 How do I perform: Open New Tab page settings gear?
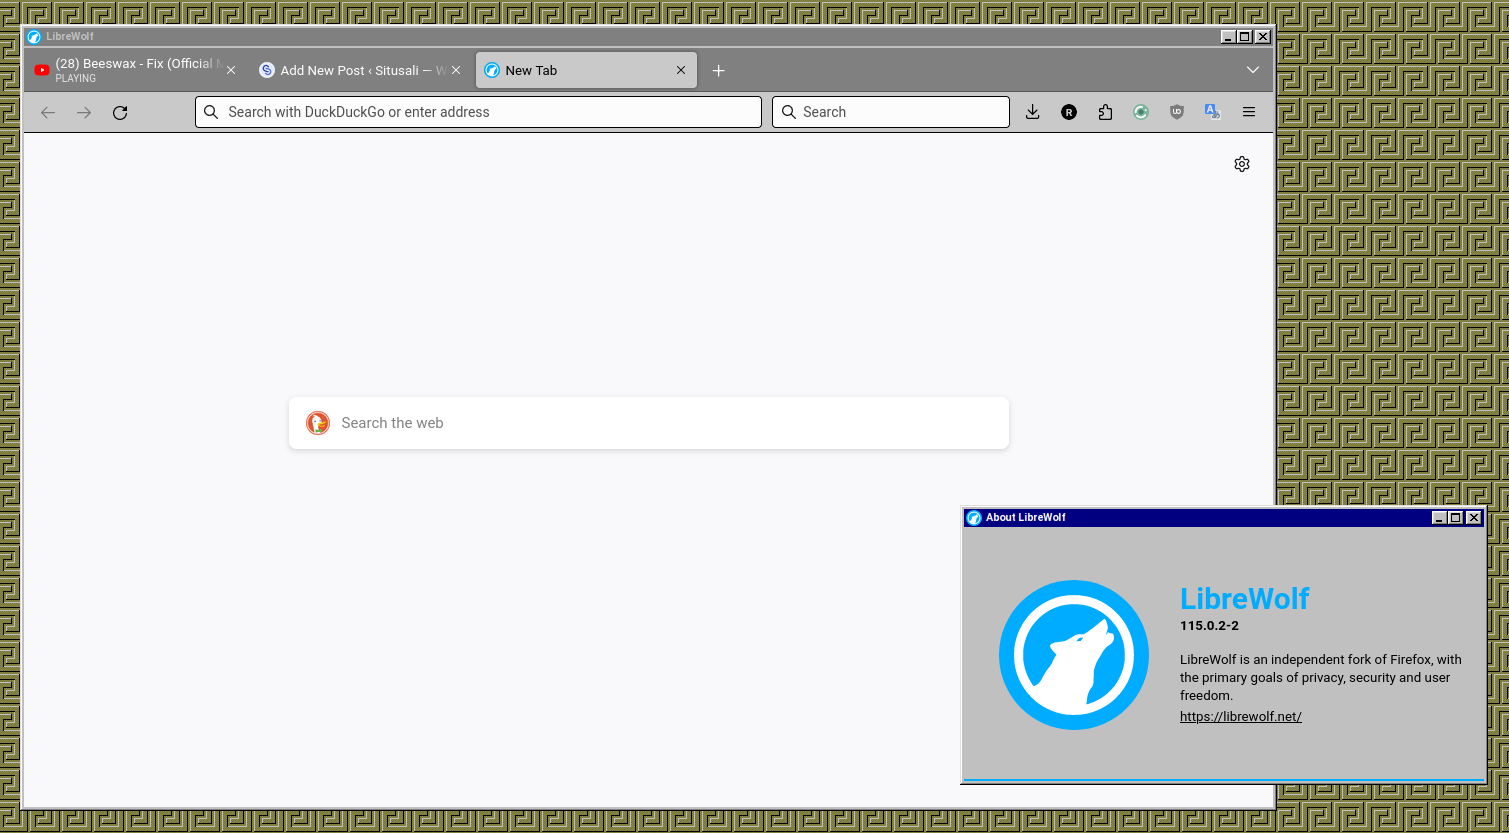coord(1242,164)
